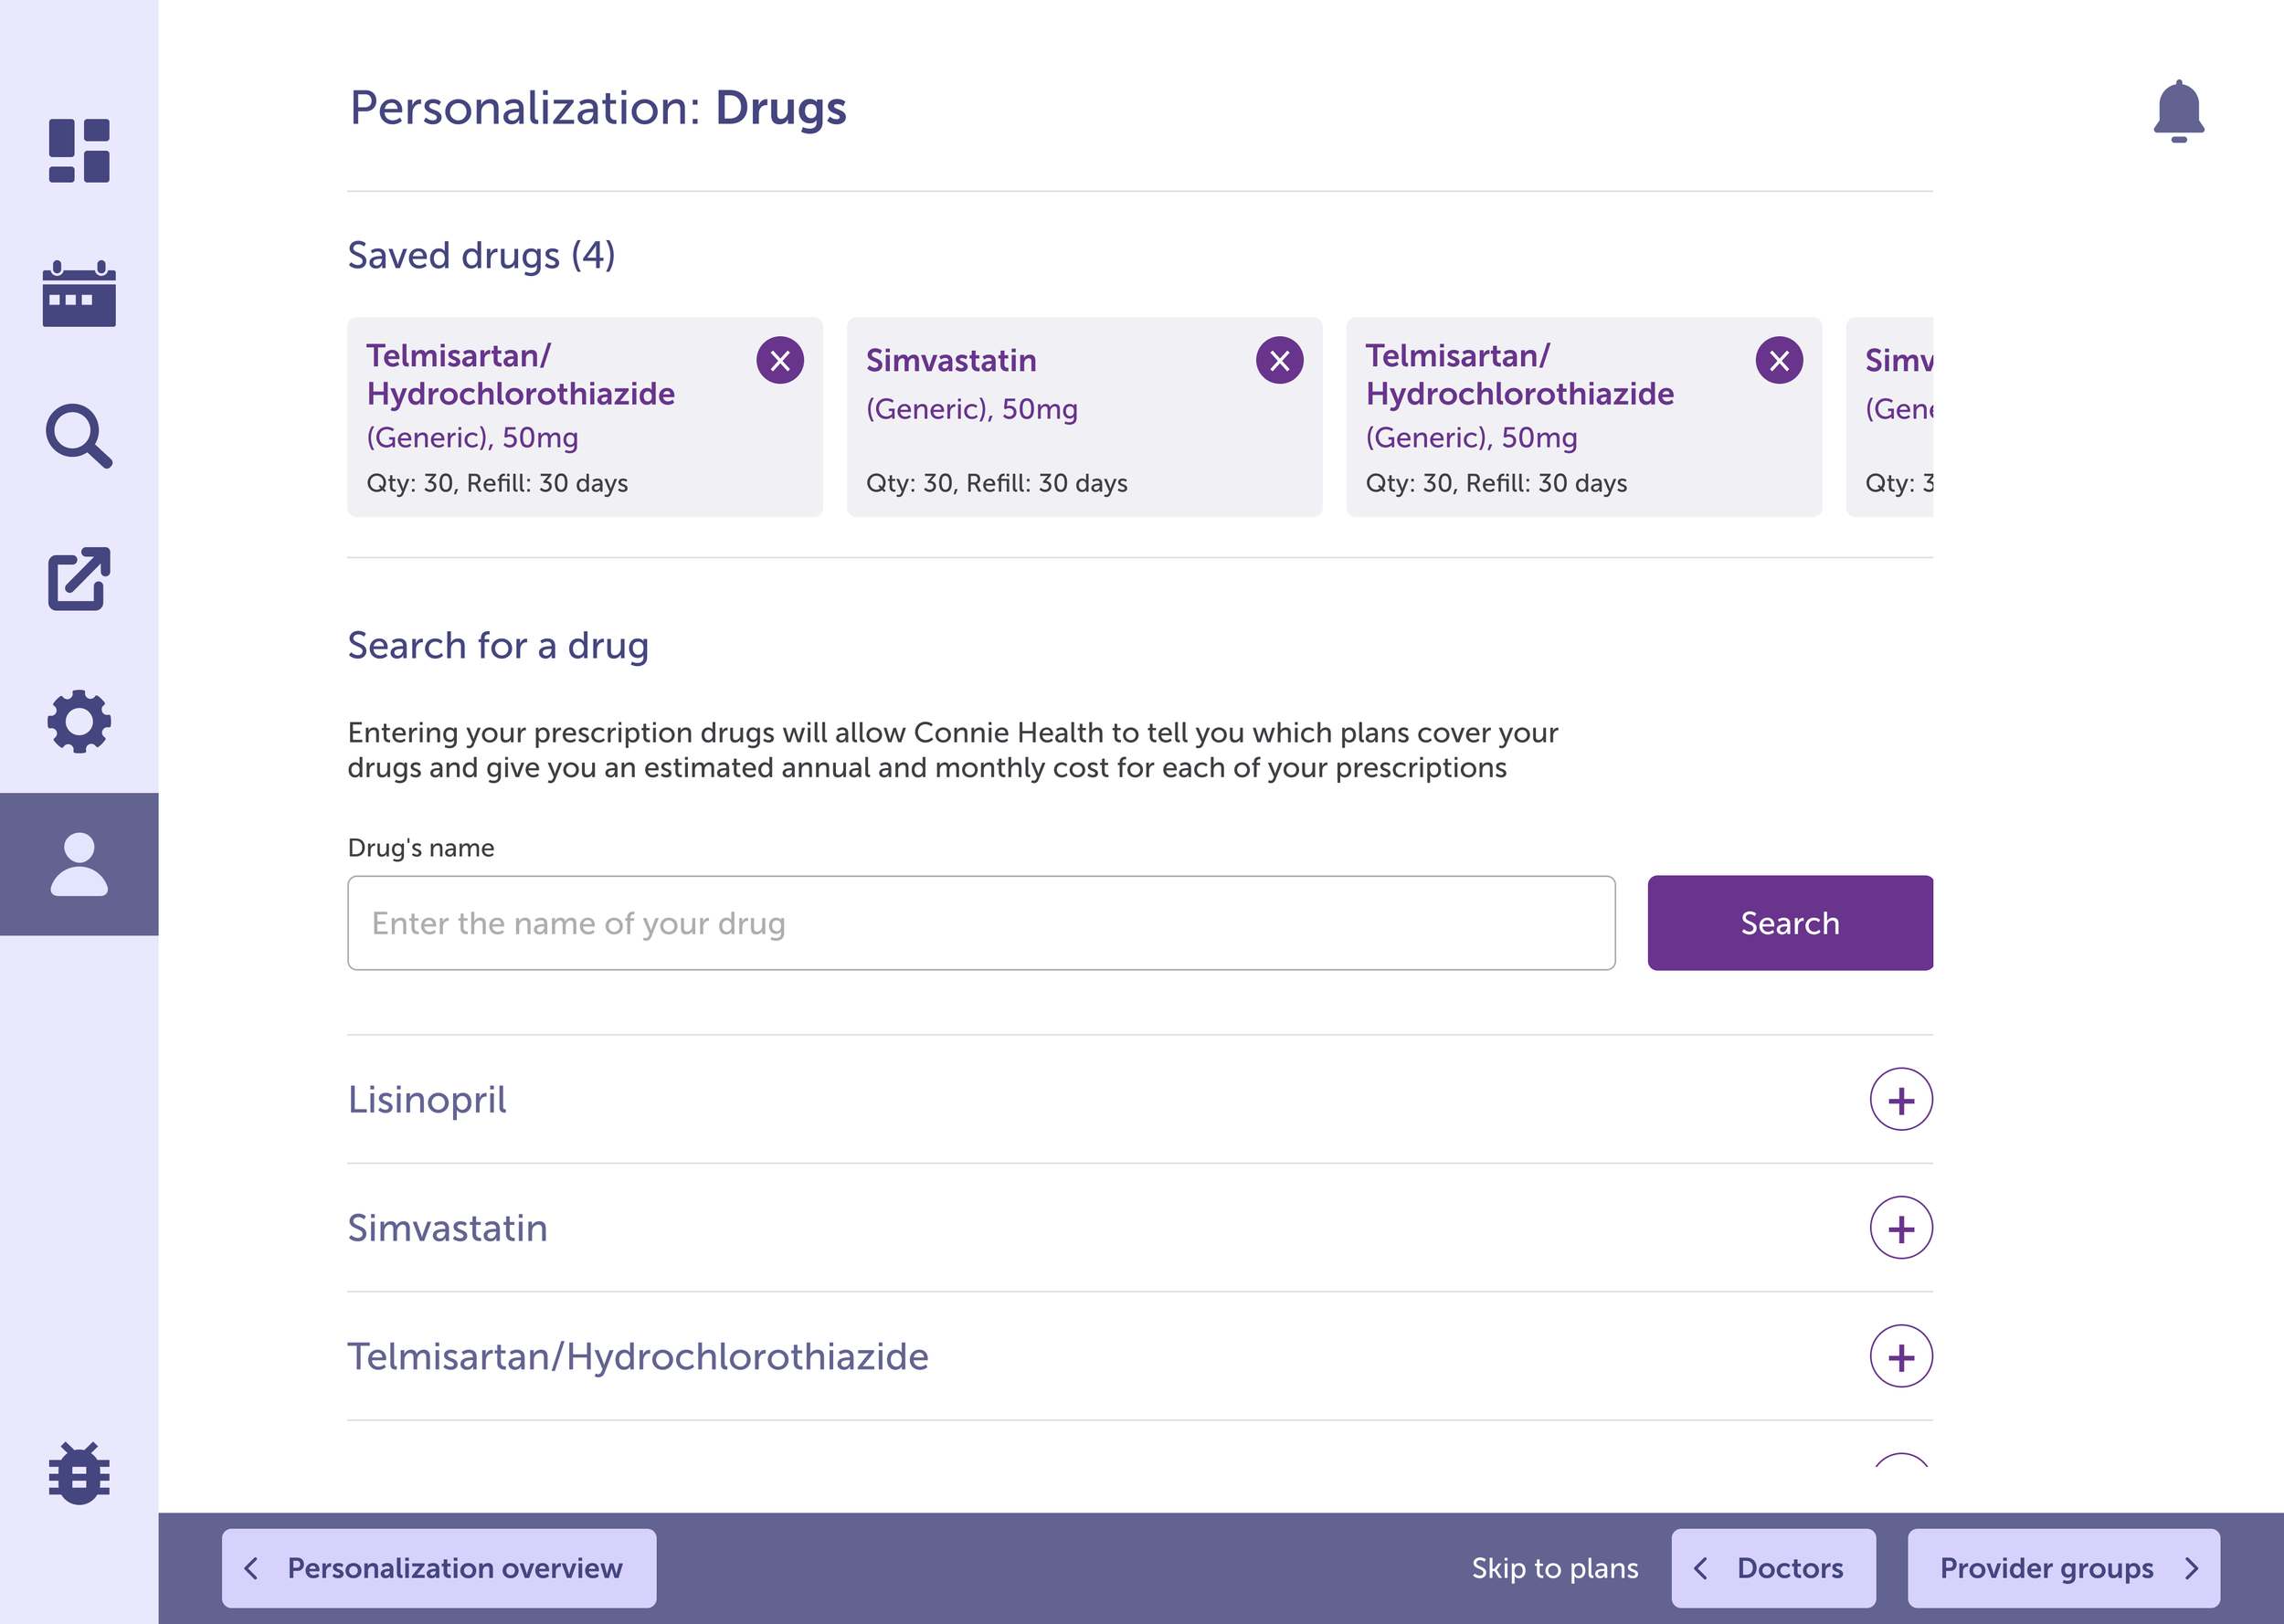This screenshot has width=2284, height=1624.
Task: Add Simvastatin with plus icon
Action: [x=1901, y=1228]
